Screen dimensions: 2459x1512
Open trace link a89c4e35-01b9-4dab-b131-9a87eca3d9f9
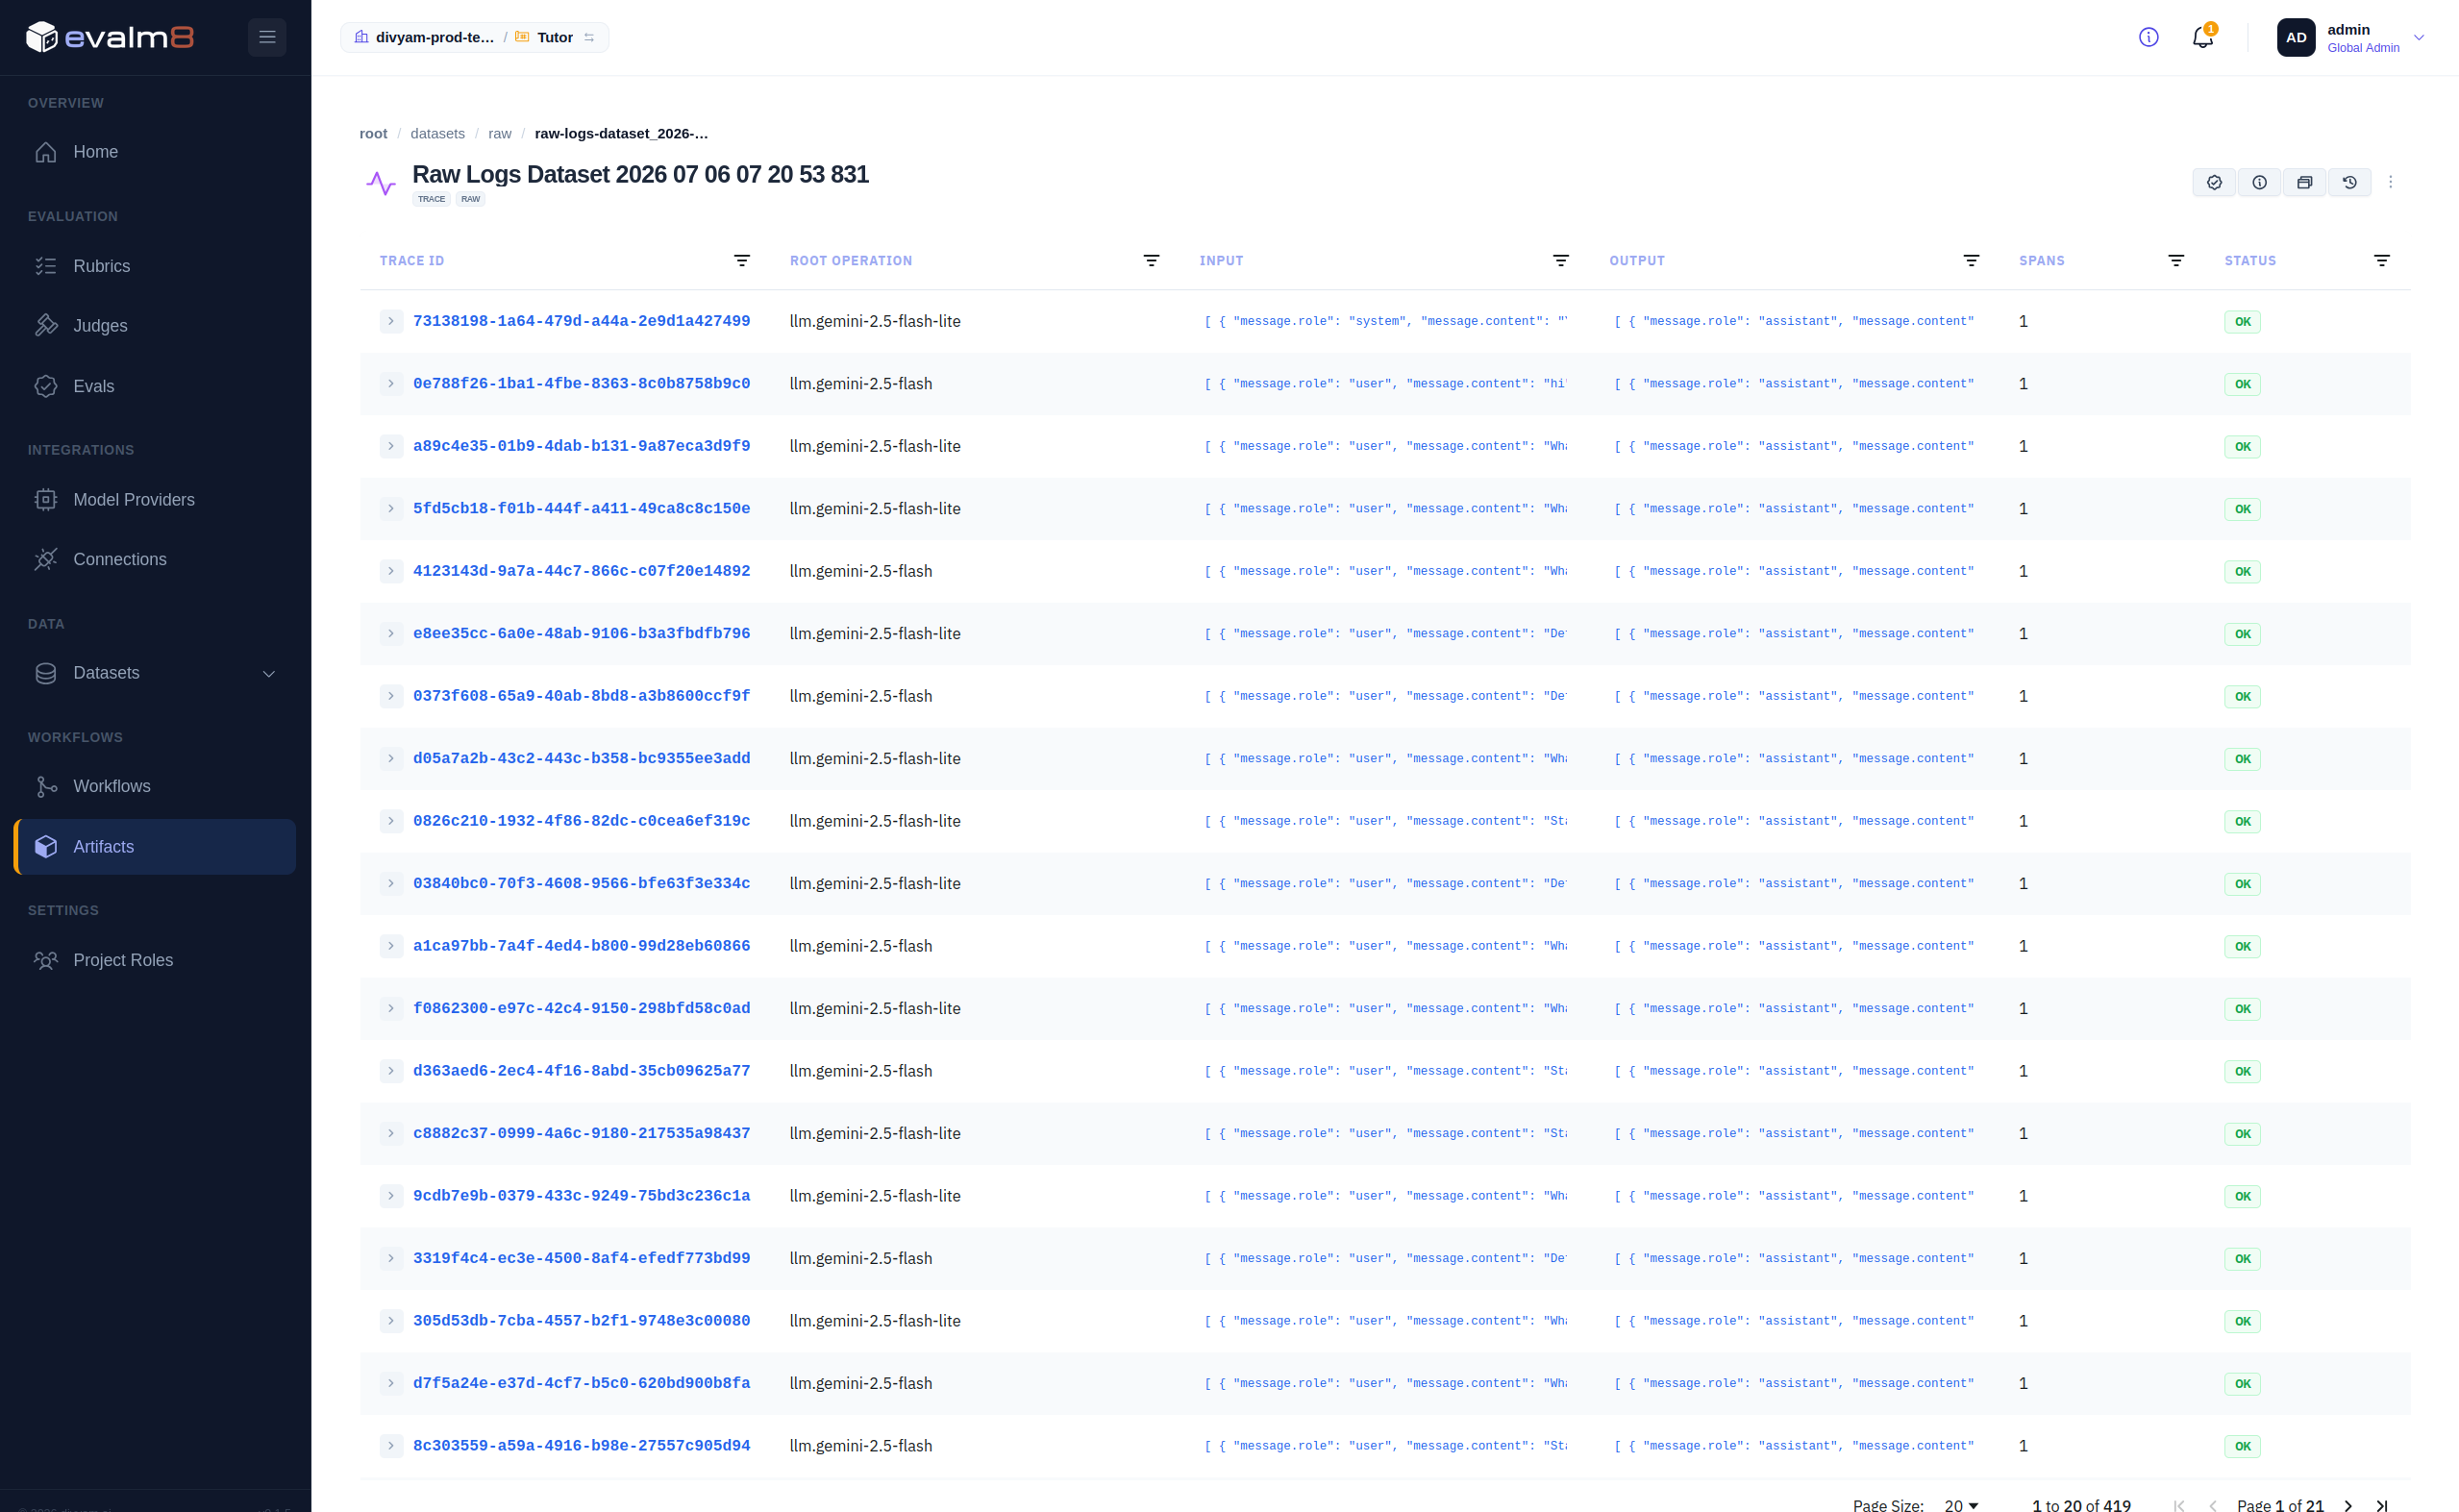[581, 446]
